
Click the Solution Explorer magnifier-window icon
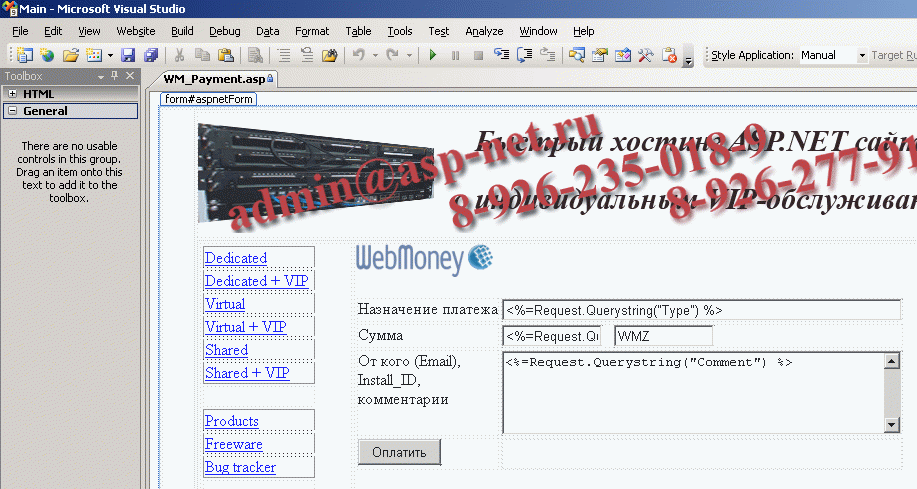(x=577, y=55)
